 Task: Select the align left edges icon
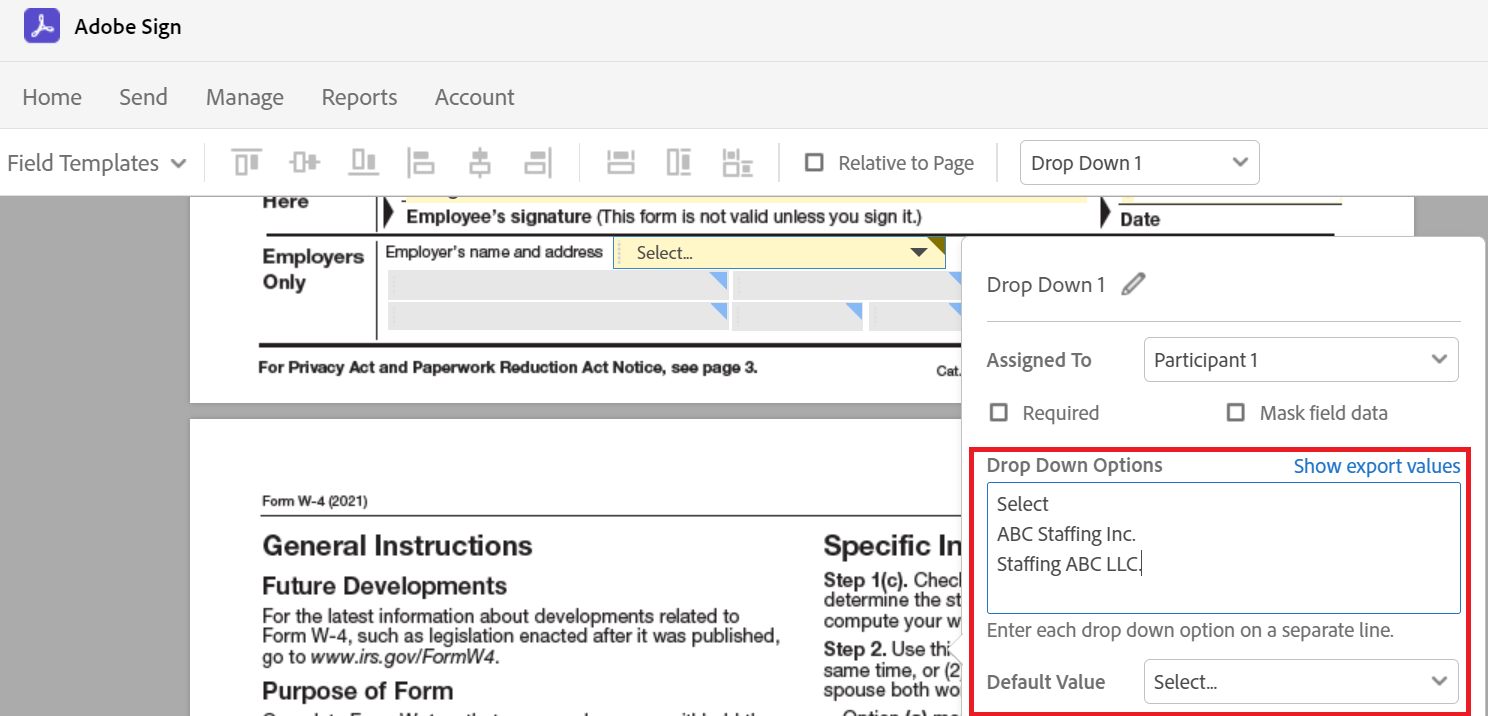421,162
